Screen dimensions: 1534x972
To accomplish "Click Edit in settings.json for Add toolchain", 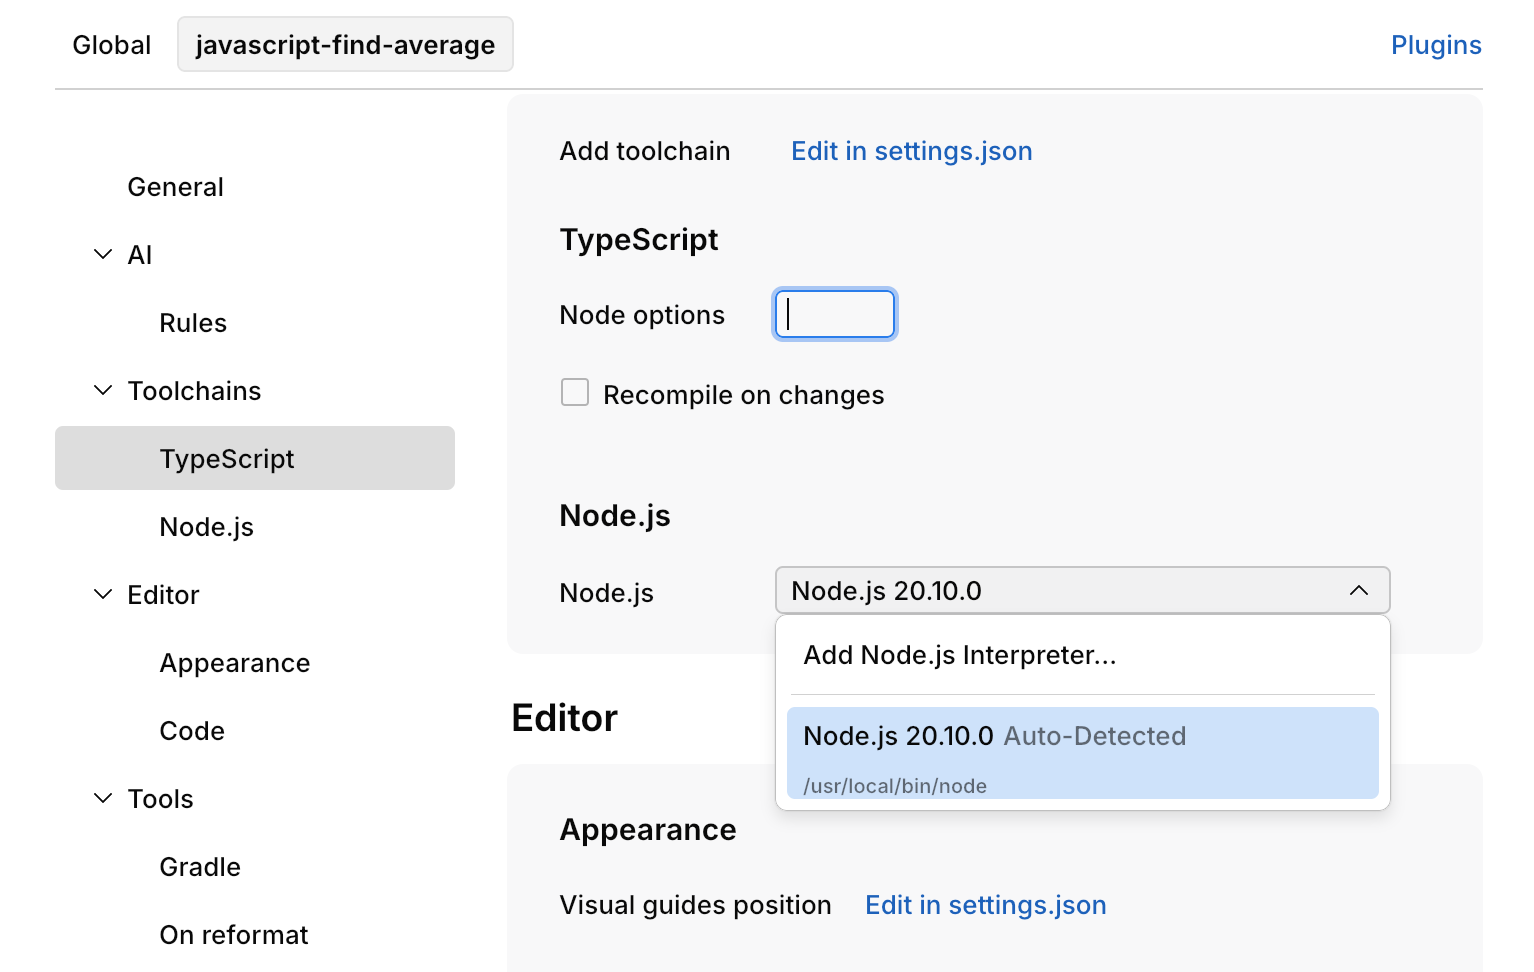I will click(911, 151).
